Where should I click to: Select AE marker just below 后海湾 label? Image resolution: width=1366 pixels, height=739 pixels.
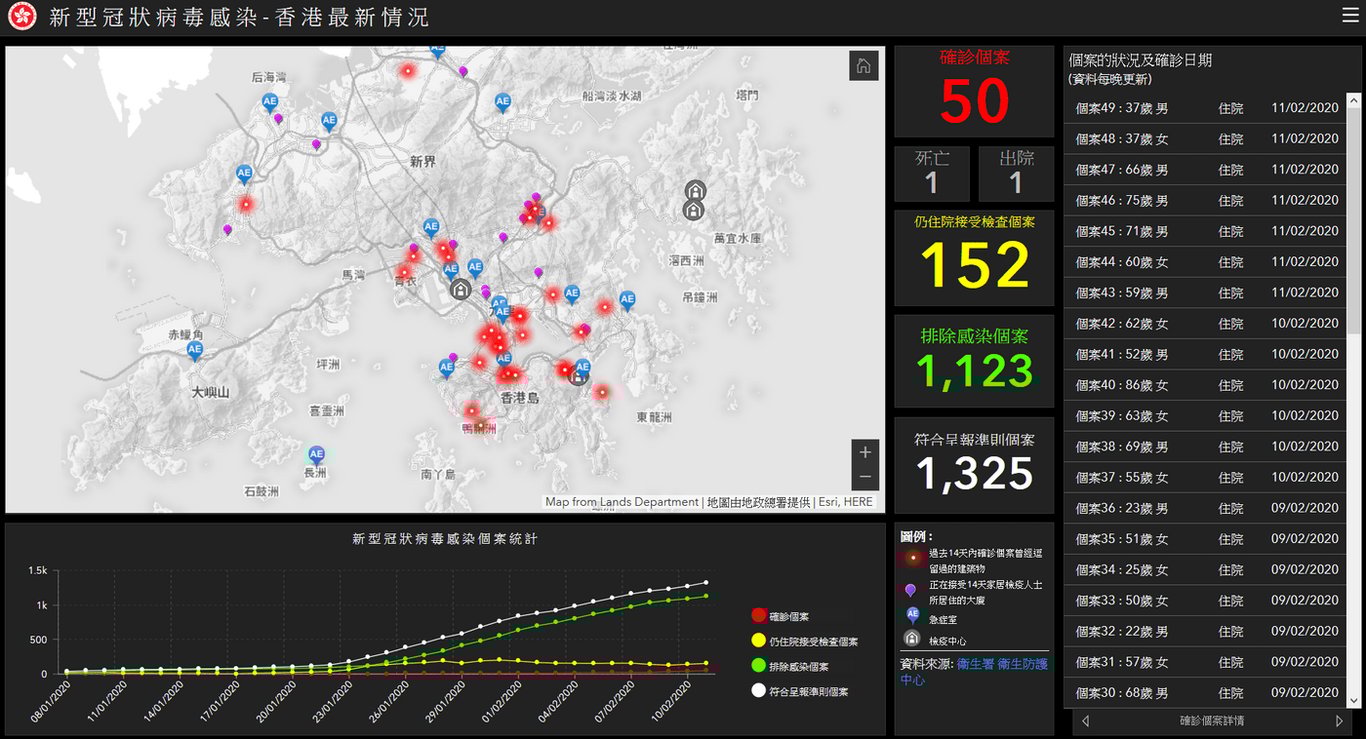270,102
